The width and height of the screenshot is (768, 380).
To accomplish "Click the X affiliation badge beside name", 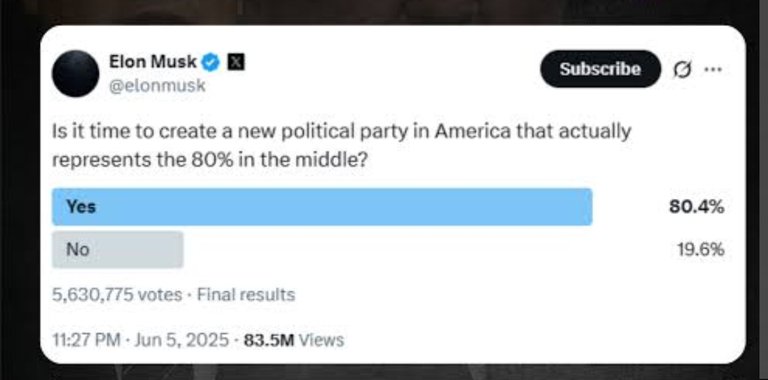I will coord(236,63).
